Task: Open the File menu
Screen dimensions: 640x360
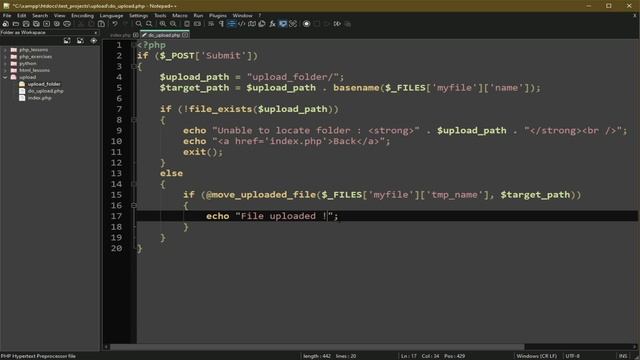Action: (7, 16)
